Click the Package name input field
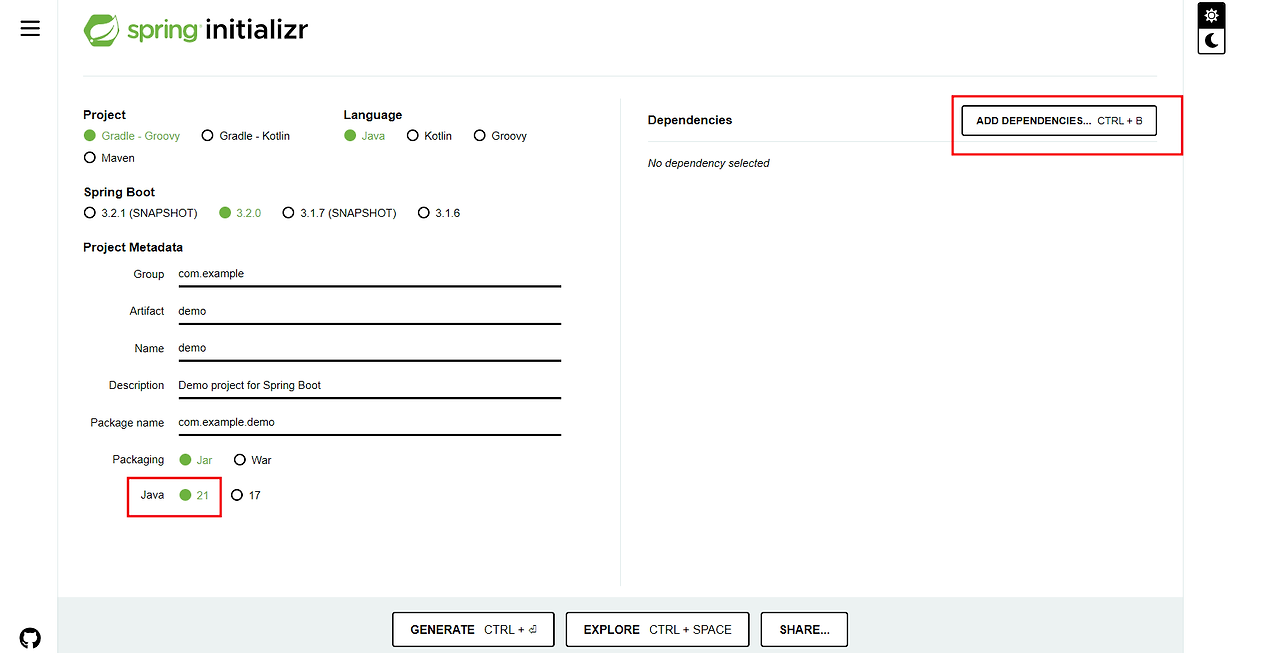Viewport: 1280px width, 653px height. pyautogui.click(x=369, y=422)
